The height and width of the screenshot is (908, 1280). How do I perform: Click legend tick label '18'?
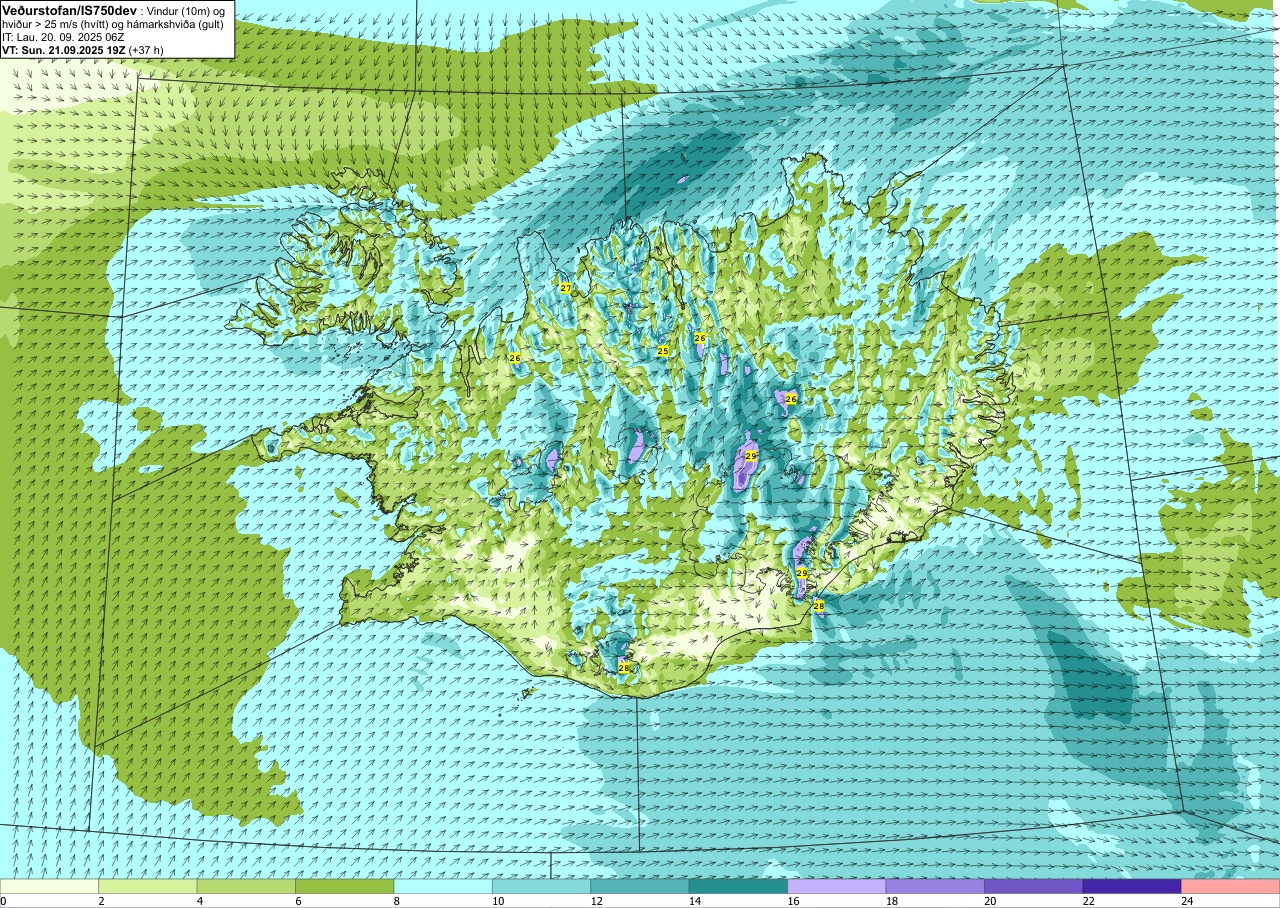[x=891, y=901]
